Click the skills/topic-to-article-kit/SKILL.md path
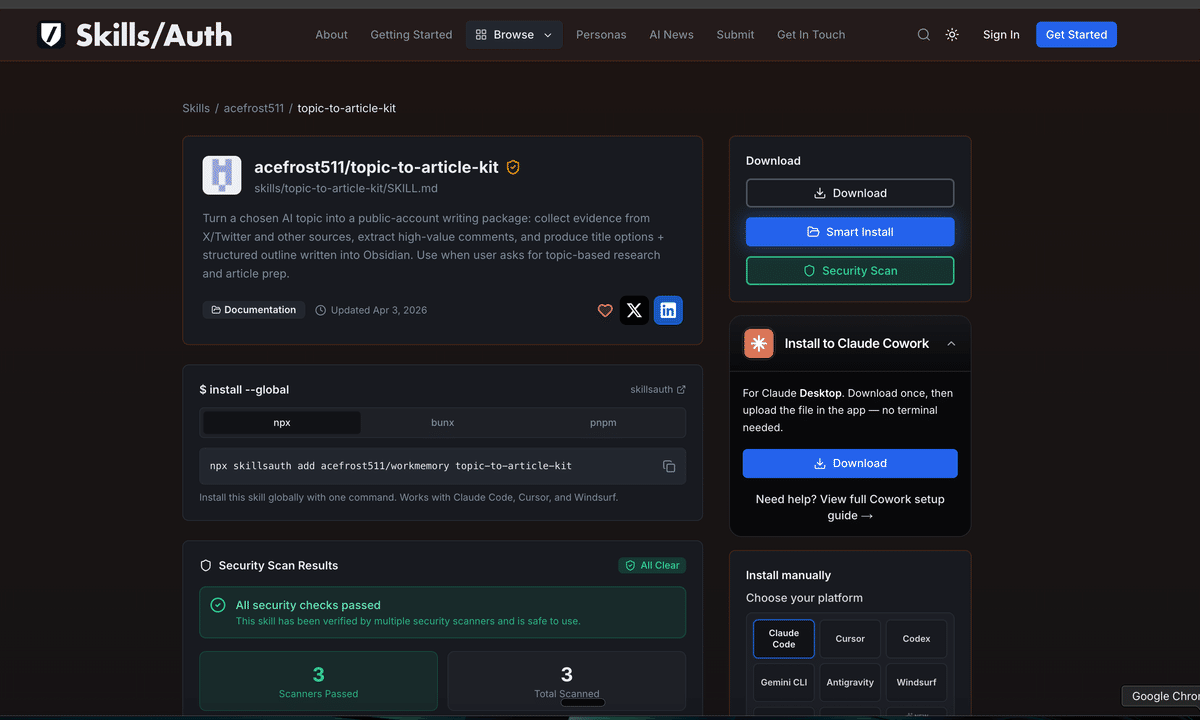 (x=346, y=188)
